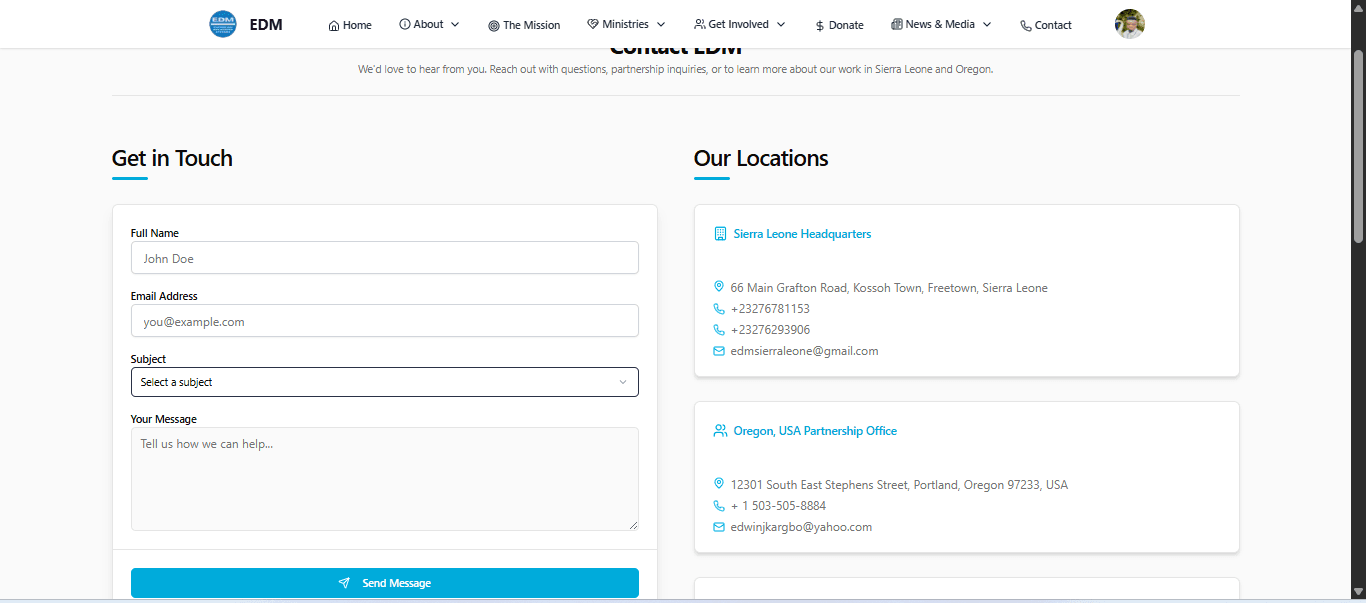Click the Send Message button
Viewport: 1366px width, 603px height.
(x=385, y=583)
